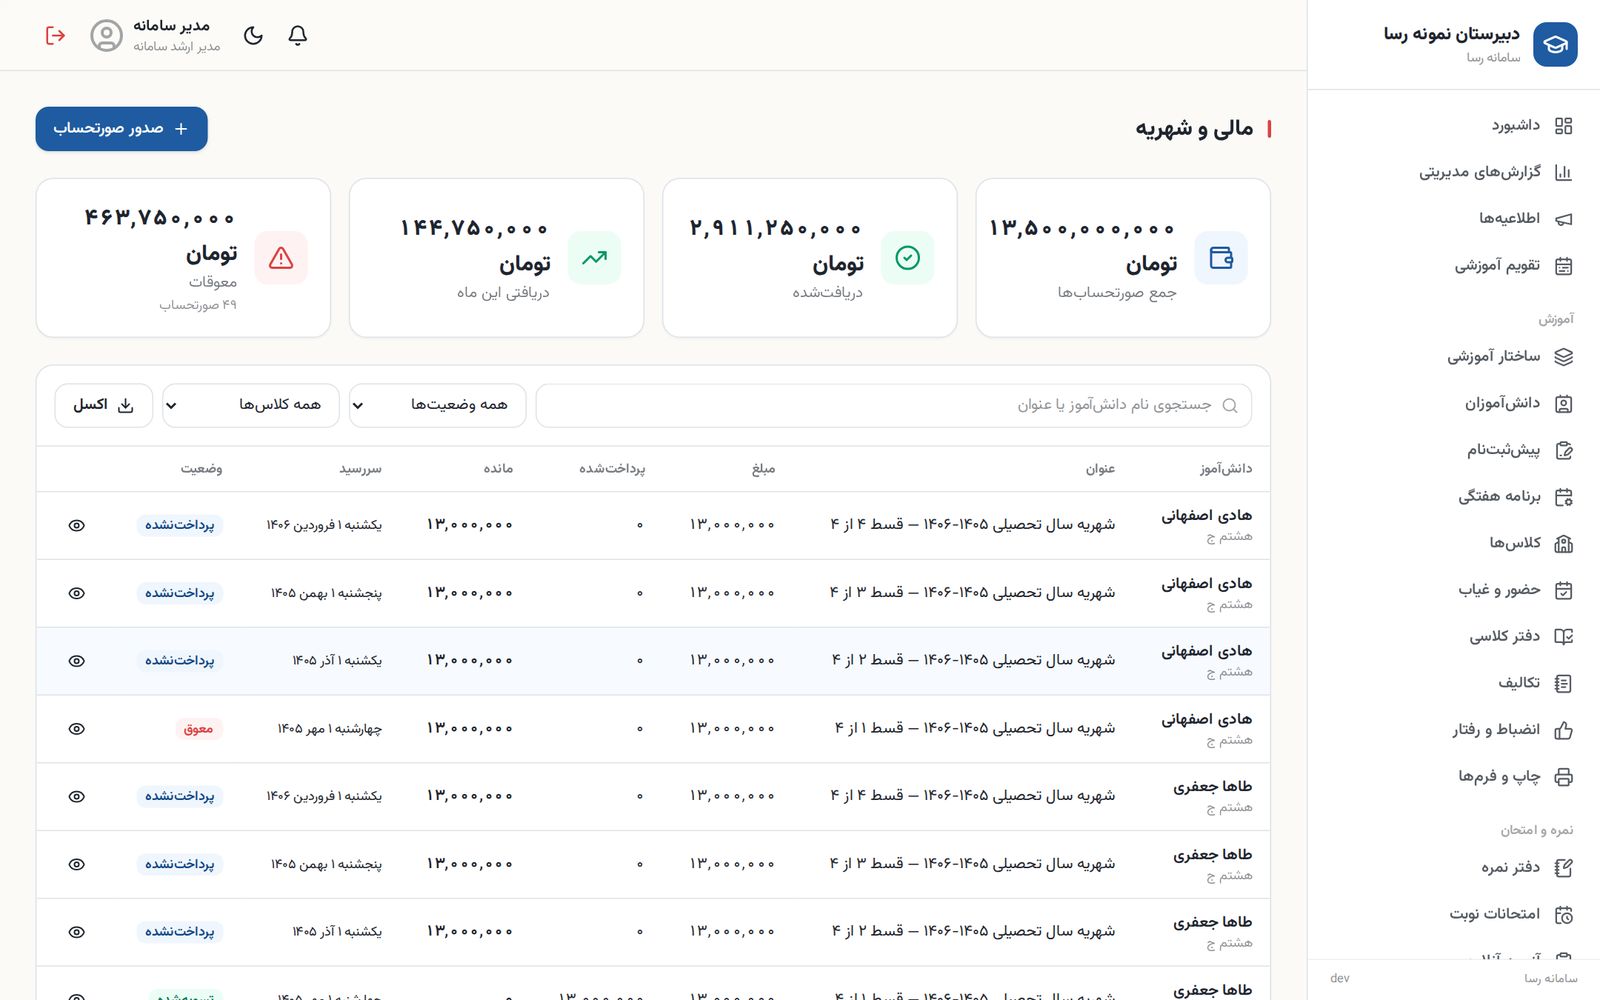Click the bar chart icon for گزارش‌های مدیریتی

coord(1564,172)
